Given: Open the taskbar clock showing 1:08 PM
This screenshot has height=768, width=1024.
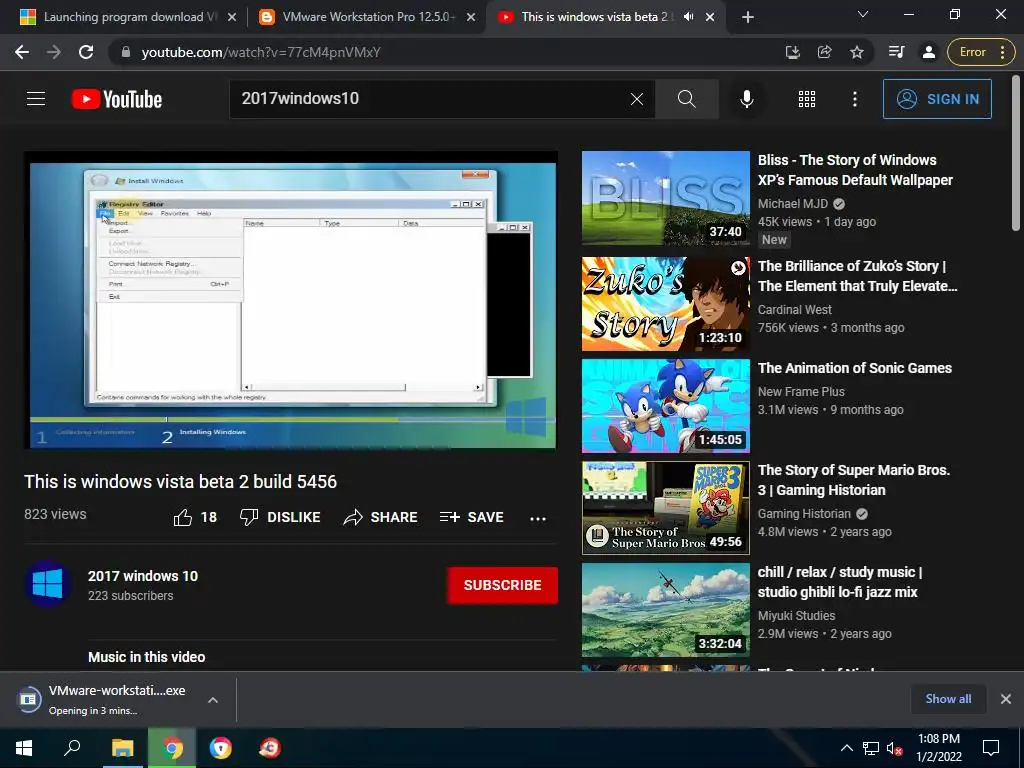Looking at the screenshot, I should coord(938,748).
